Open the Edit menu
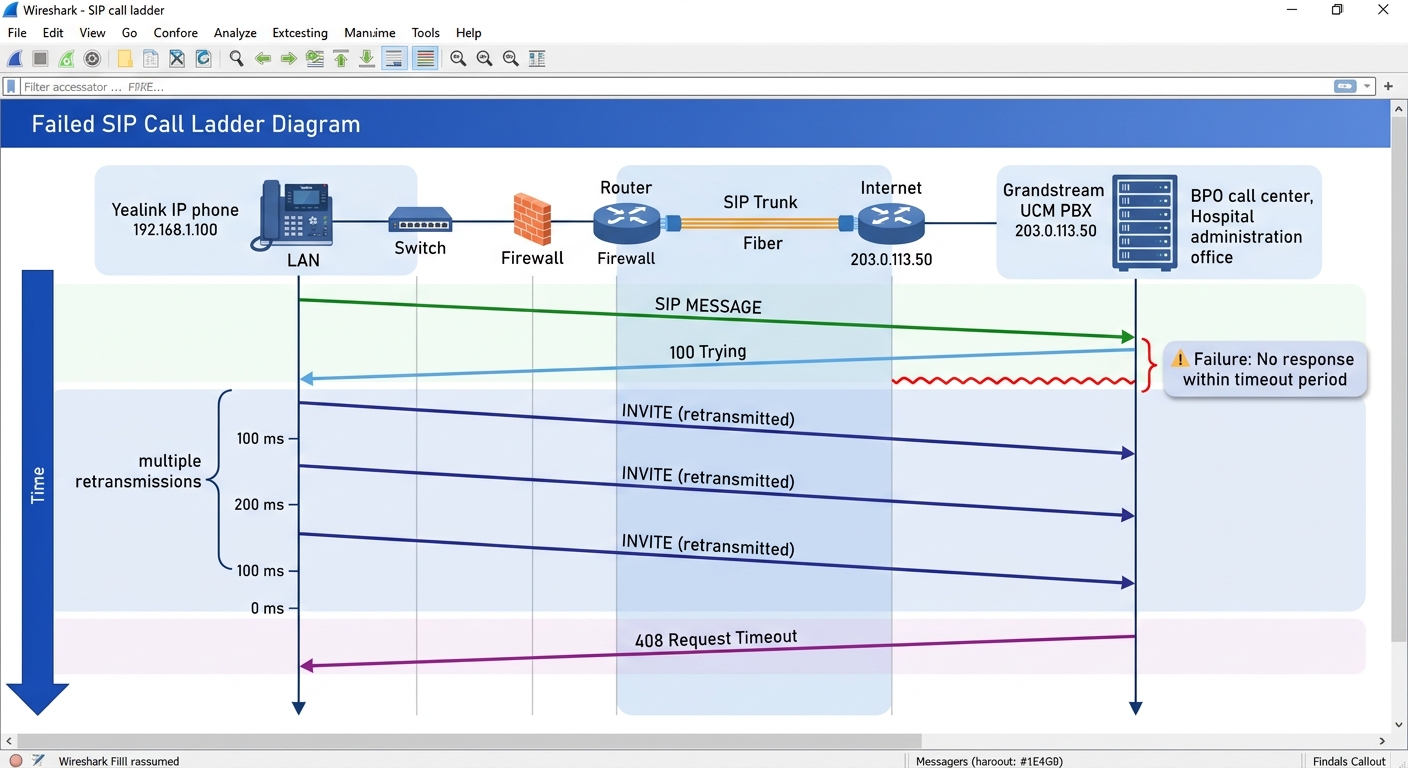Image resolution: width=1408 pixels, height=768 pixels. [x=53, y=33]
